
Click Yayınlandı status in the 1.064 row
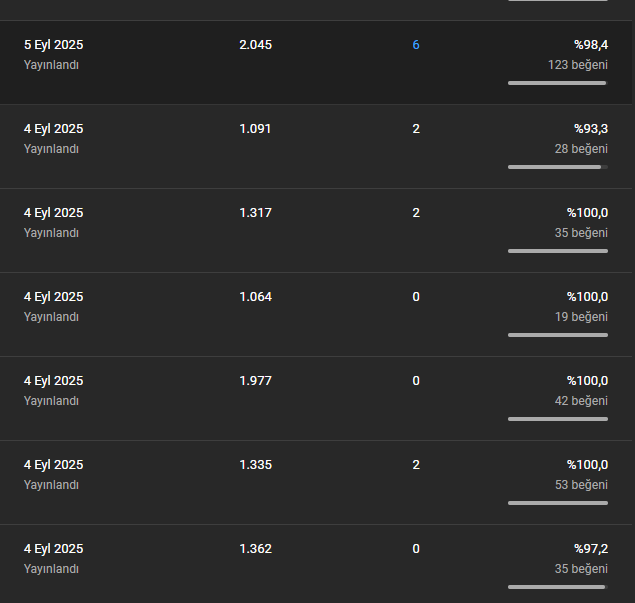point(51,317)
